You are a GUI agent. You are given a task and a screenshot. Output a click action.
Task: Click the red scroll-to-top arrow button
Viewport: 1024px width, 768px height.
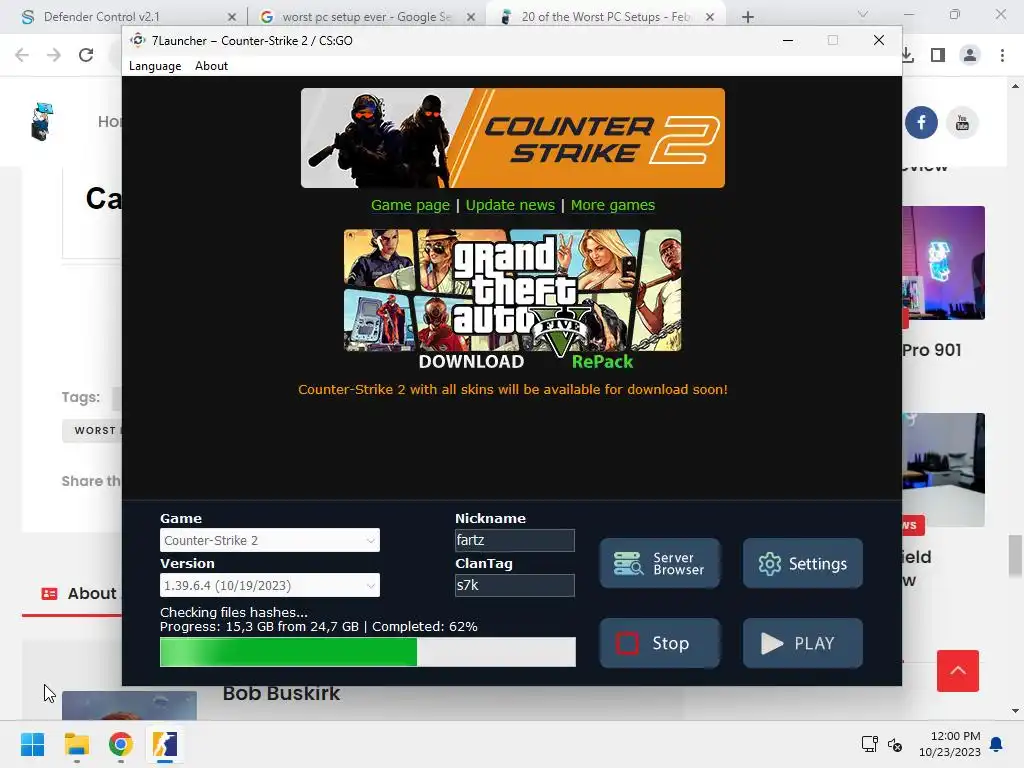[x=957, y=671]
